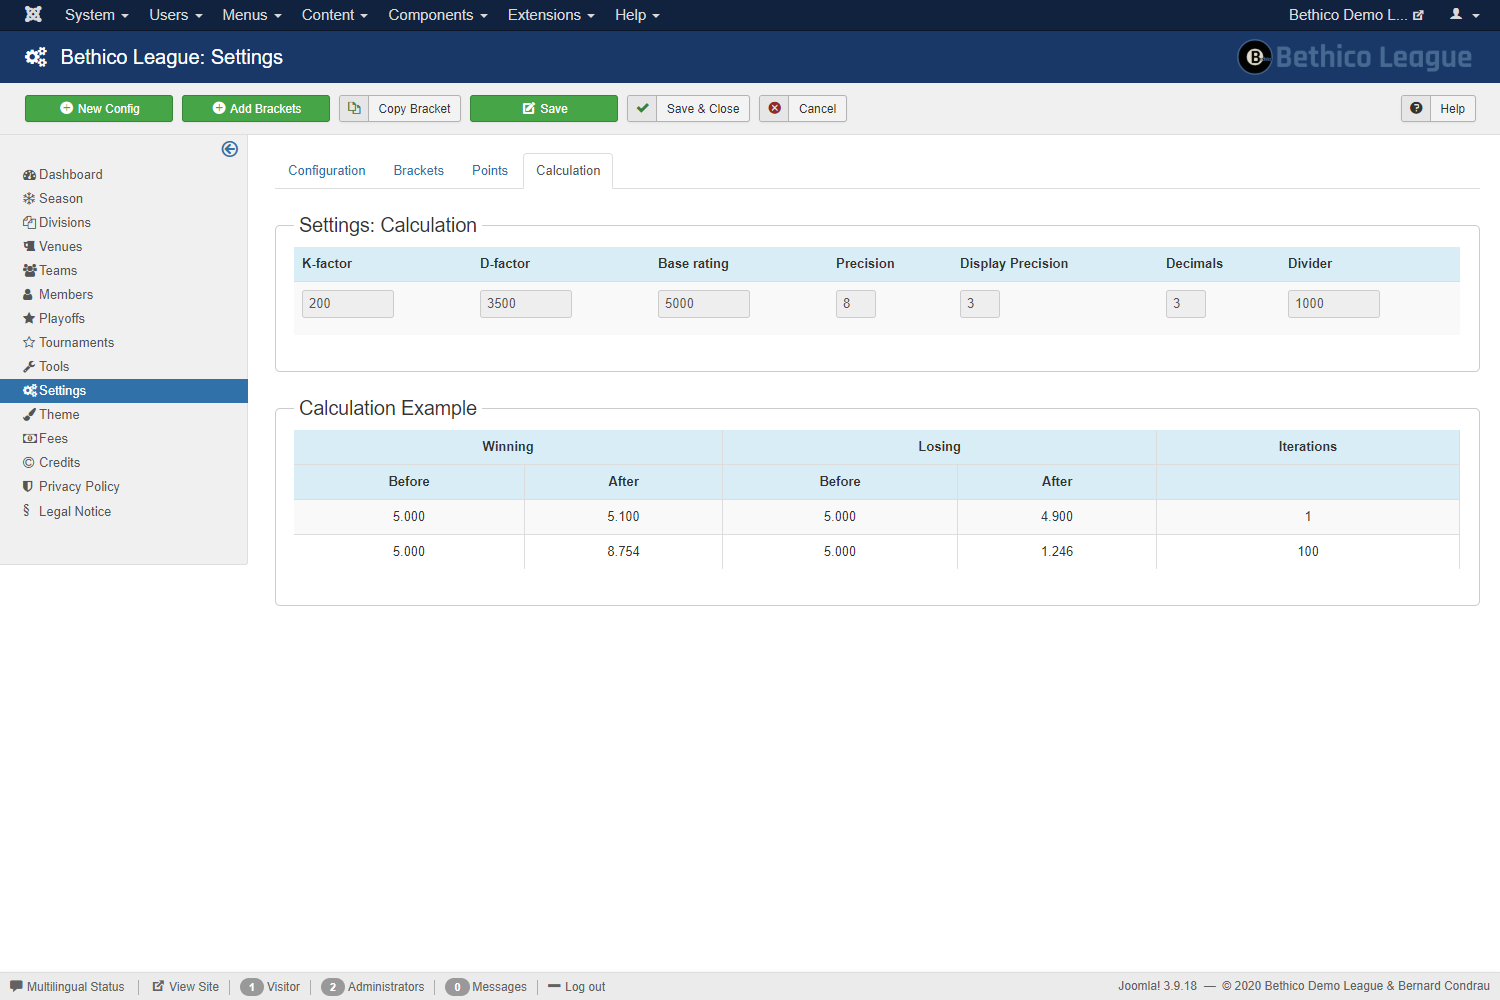Focus the Divider input field
The width and height of the screenshot is (1500, 1000).
click(x=1333, y=304)
